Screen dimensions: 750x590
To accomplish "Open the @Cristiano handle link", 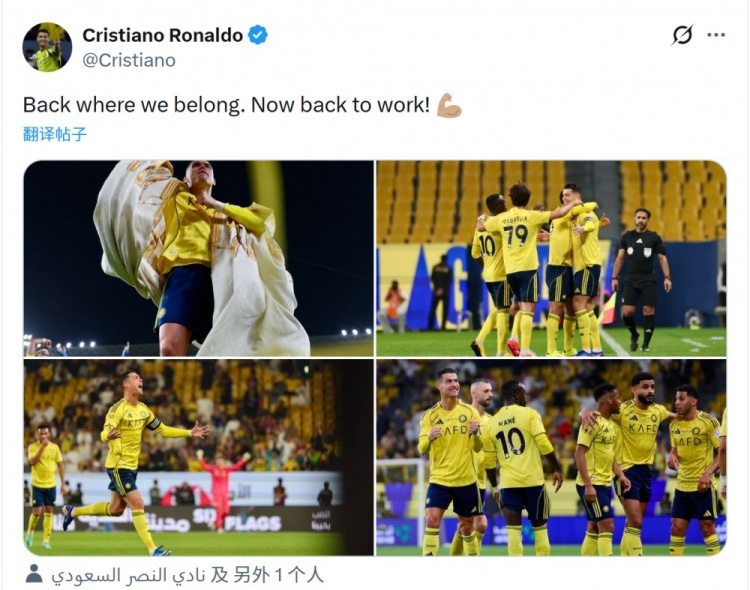I will (129, 60).
